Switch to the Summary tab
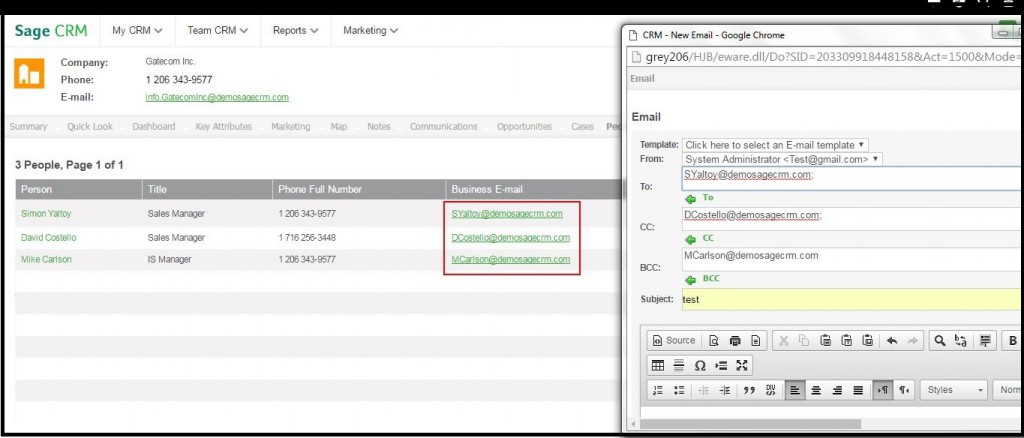The width and height of the screenshot is (1024, 438). point(28,127)
